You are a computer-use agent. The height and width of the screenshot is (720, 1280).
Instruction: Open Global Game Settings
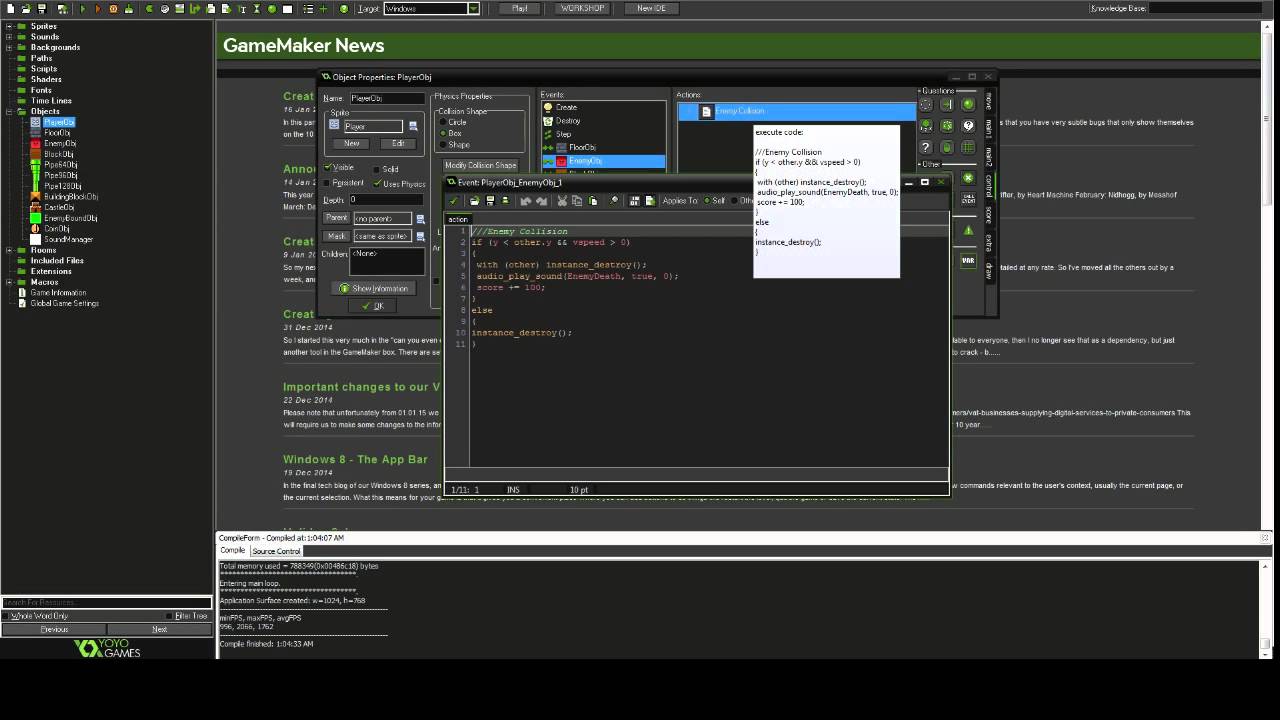[x=64, y=303]
